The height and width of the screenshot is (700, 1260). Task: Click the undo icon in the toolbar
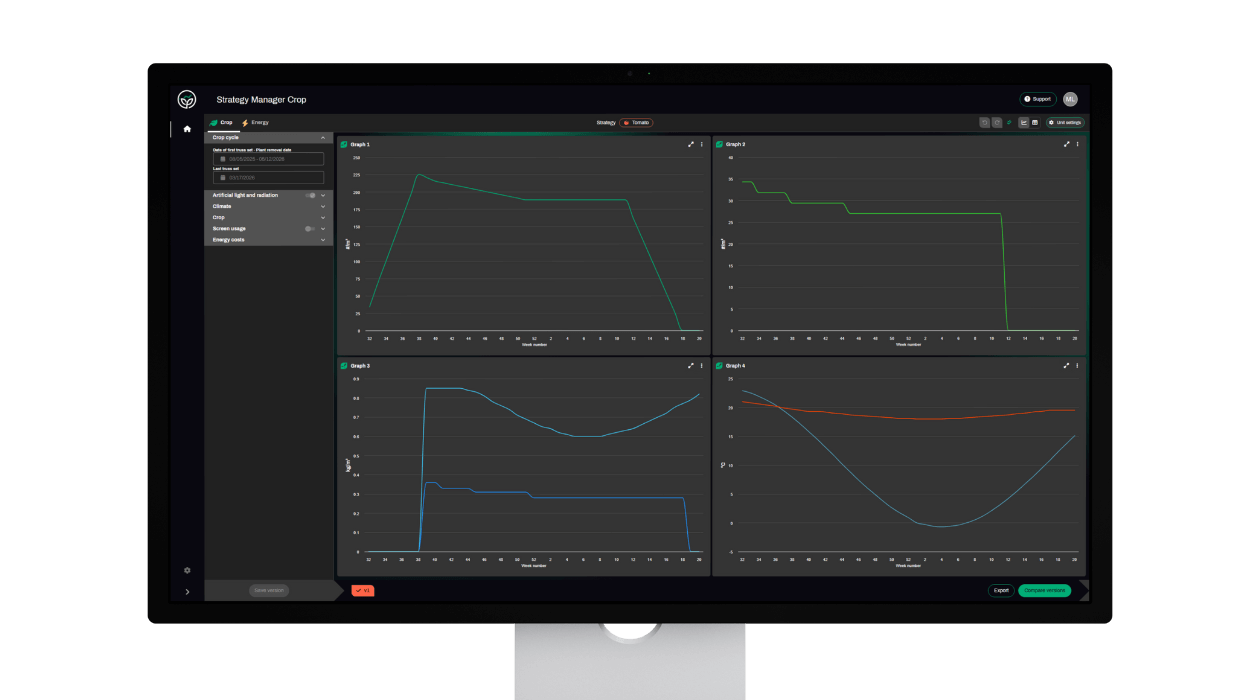point(985,122)
